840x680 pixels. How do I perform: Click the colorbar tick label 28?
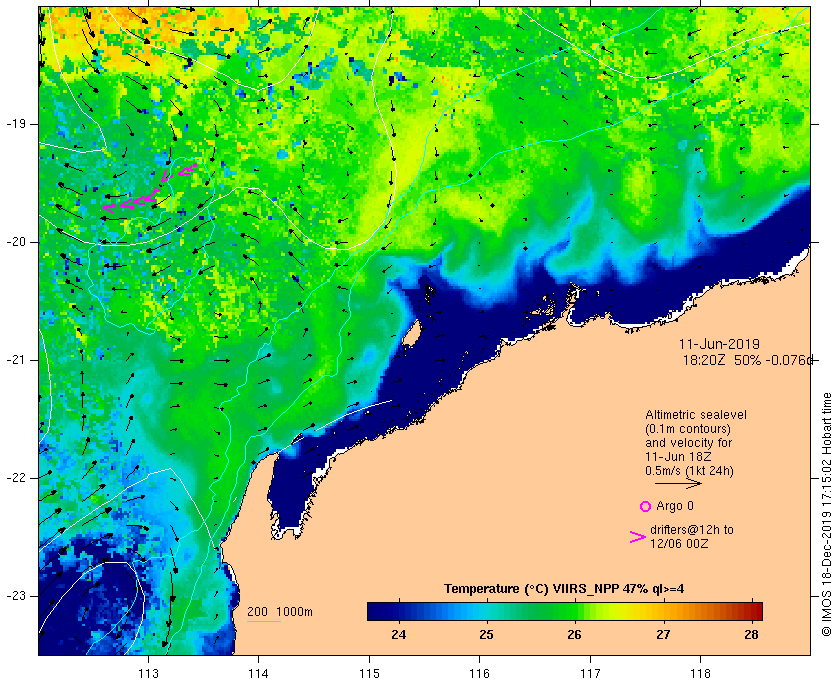point(752,634)
